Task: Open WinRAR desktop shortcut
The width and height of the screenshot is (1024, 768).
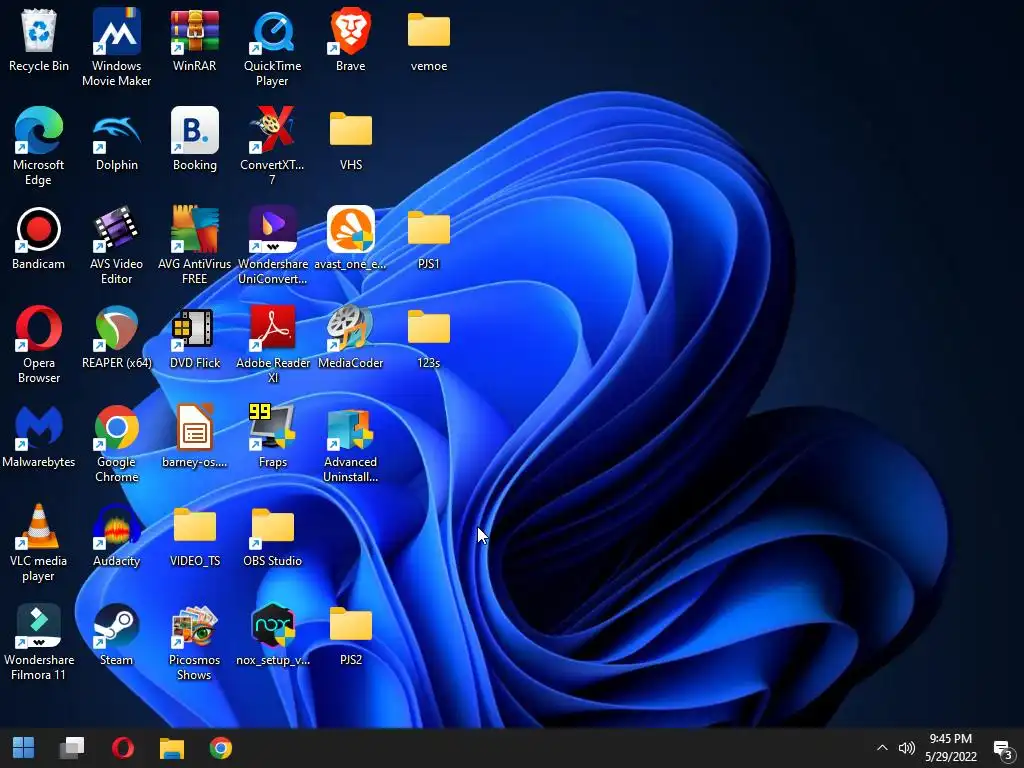Action: click(x=195, y=40)
